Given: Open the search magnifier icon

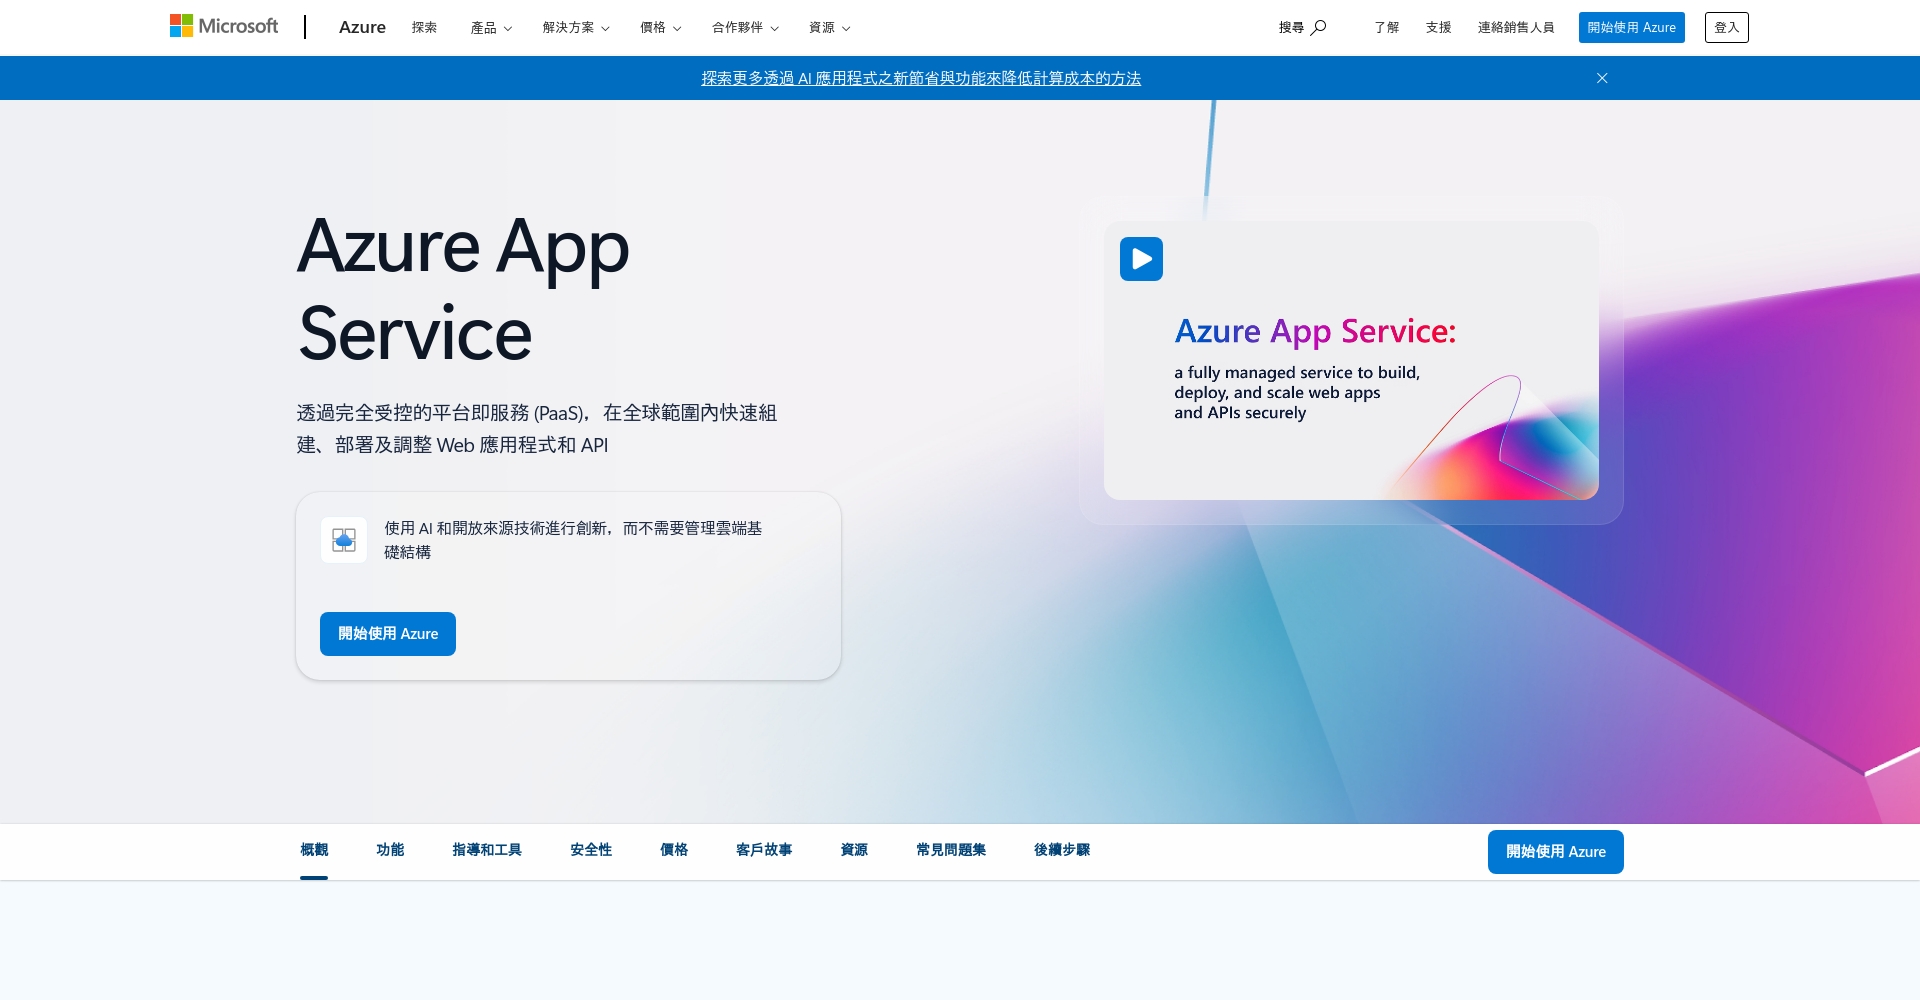Looking at the screenshot, I should 1319,27.
